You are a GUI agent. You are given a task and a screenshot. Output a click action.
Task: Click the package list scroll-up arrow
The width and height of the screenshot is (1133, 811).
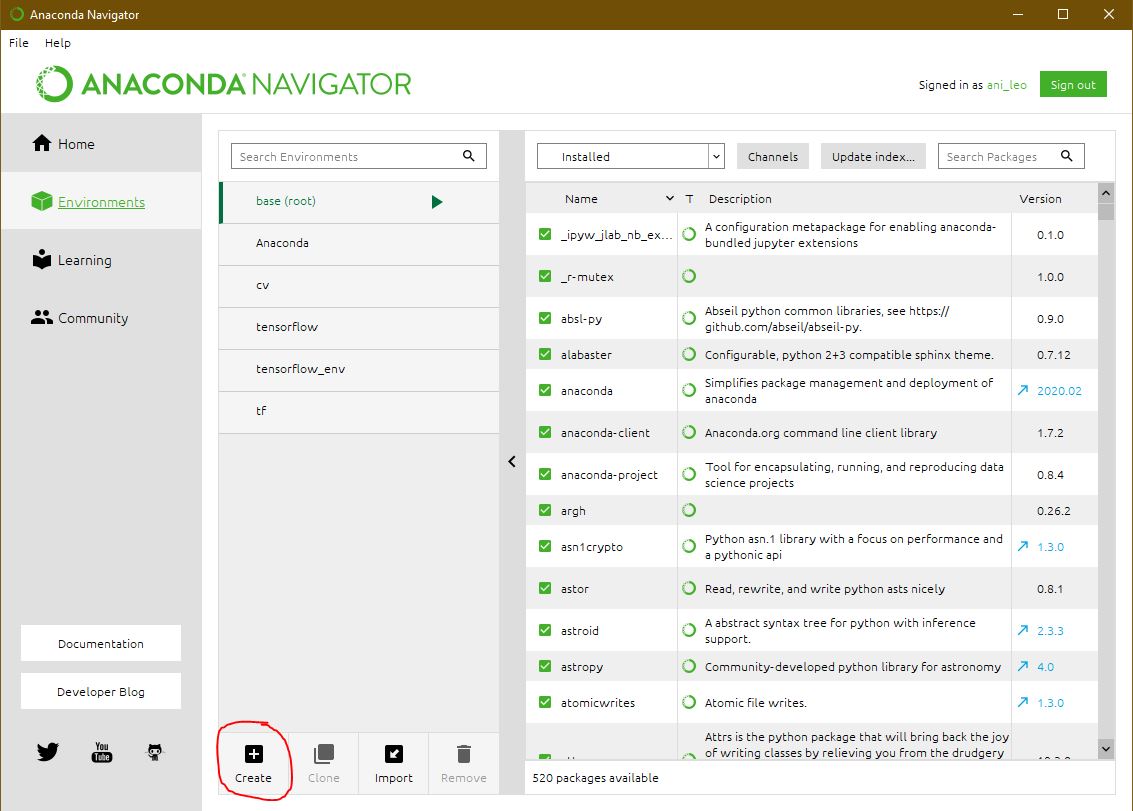click(1106, 193)
